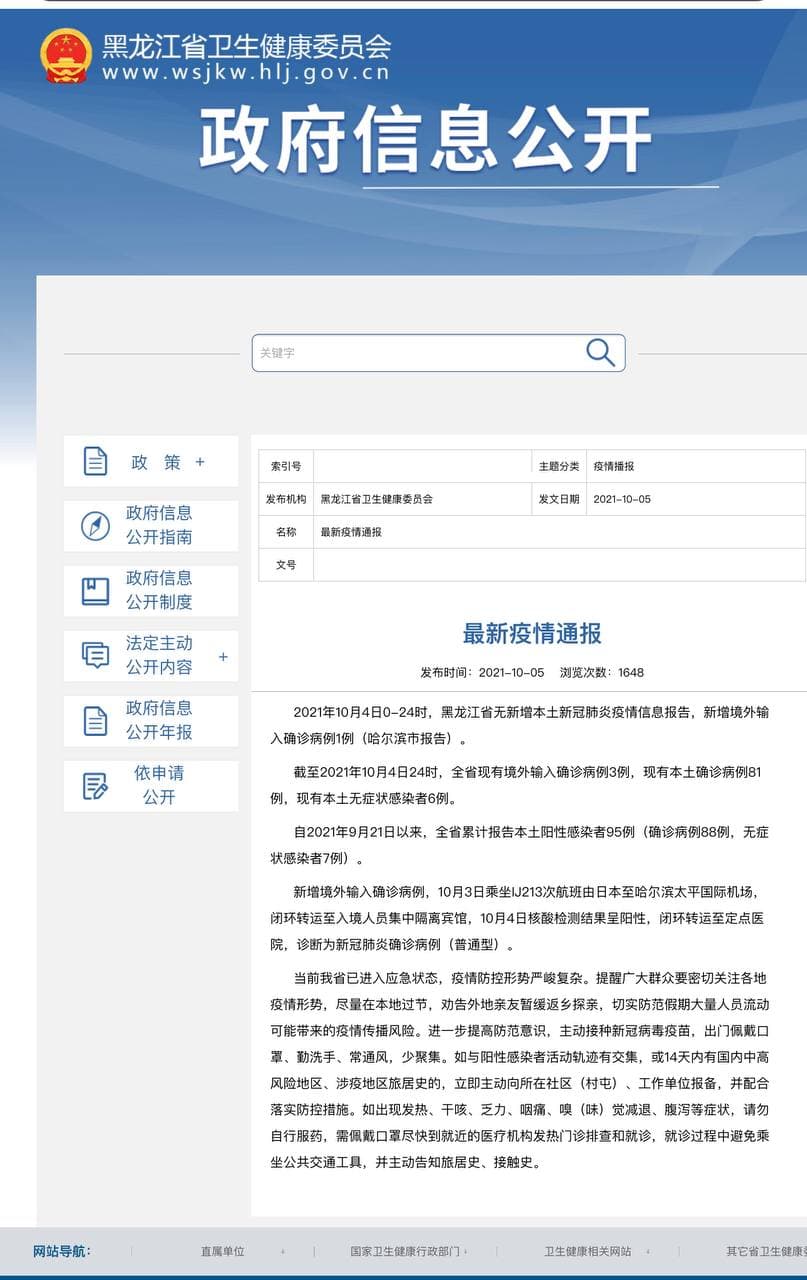Click the book icon beside 政府信息公开制度
The width and height of the screenshot is (807, 1280).
[95, 590]
